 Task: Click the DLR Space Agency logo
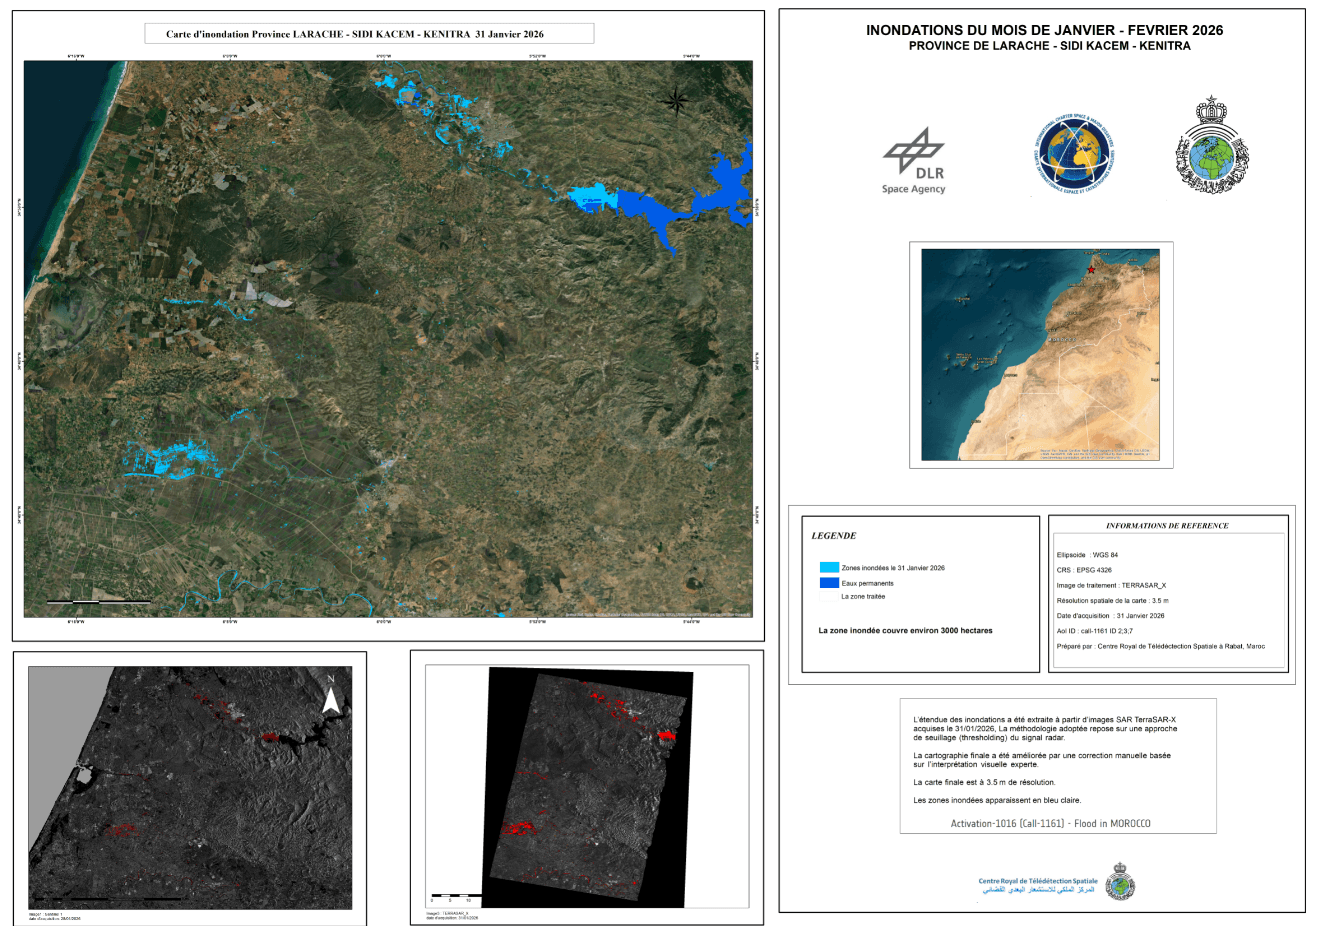913,160
